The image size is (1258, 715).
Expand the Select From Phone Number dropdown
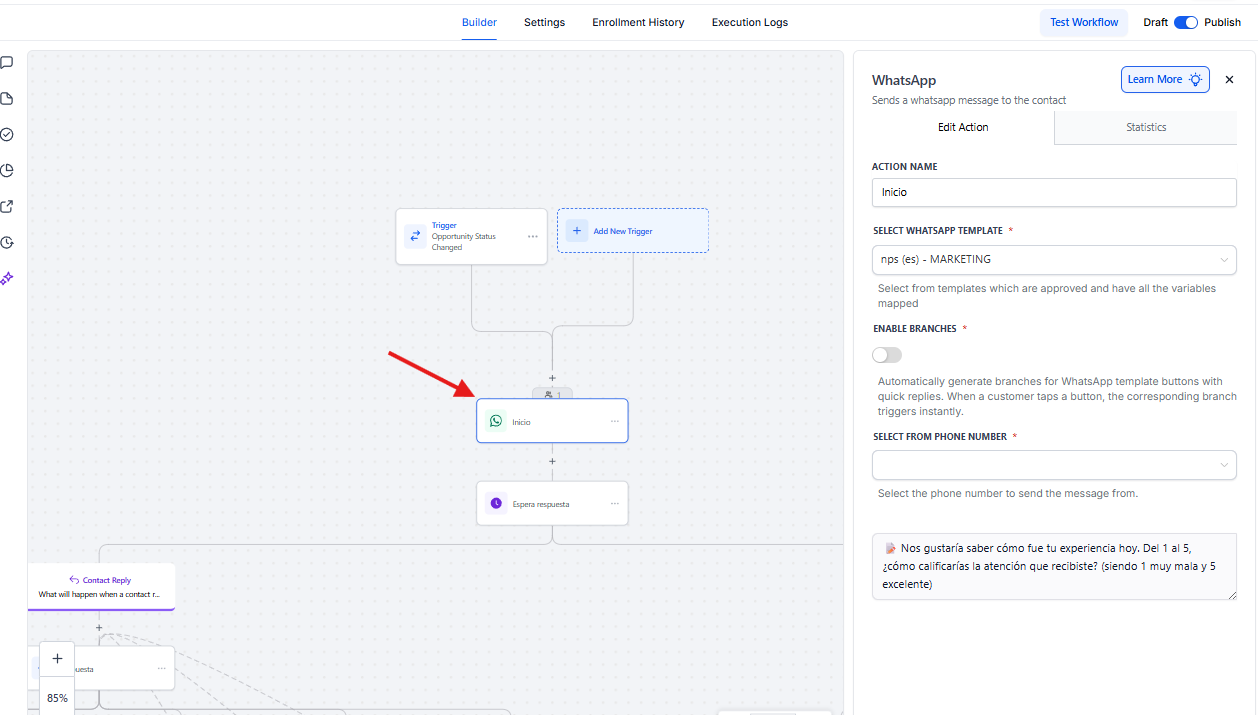(x=1054, y=465)
